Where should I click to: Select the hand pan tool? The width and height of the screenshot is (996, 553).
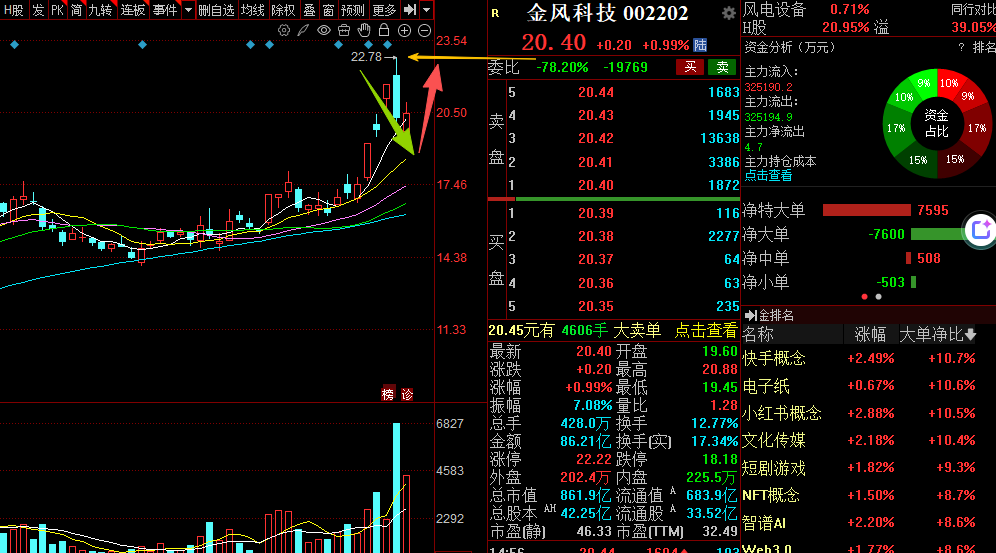click(364, 30)
